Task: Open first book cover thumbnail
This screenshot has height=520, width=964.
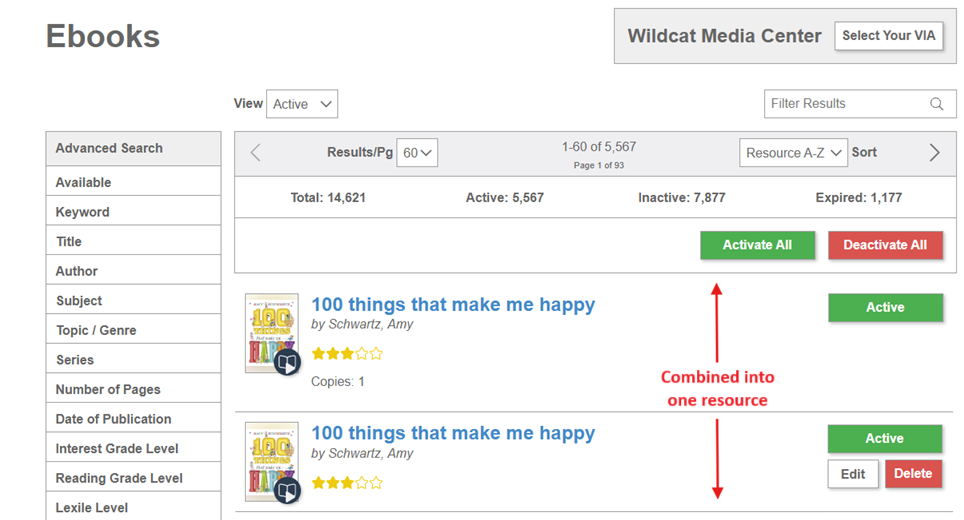Action: point(271,333)
